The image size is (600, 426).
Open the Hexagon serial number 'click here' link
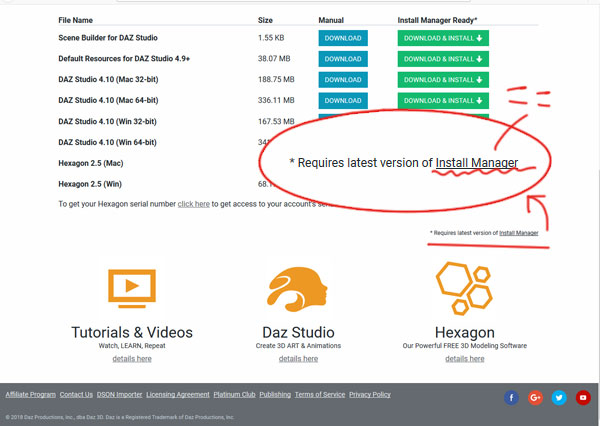coord(194,204)
